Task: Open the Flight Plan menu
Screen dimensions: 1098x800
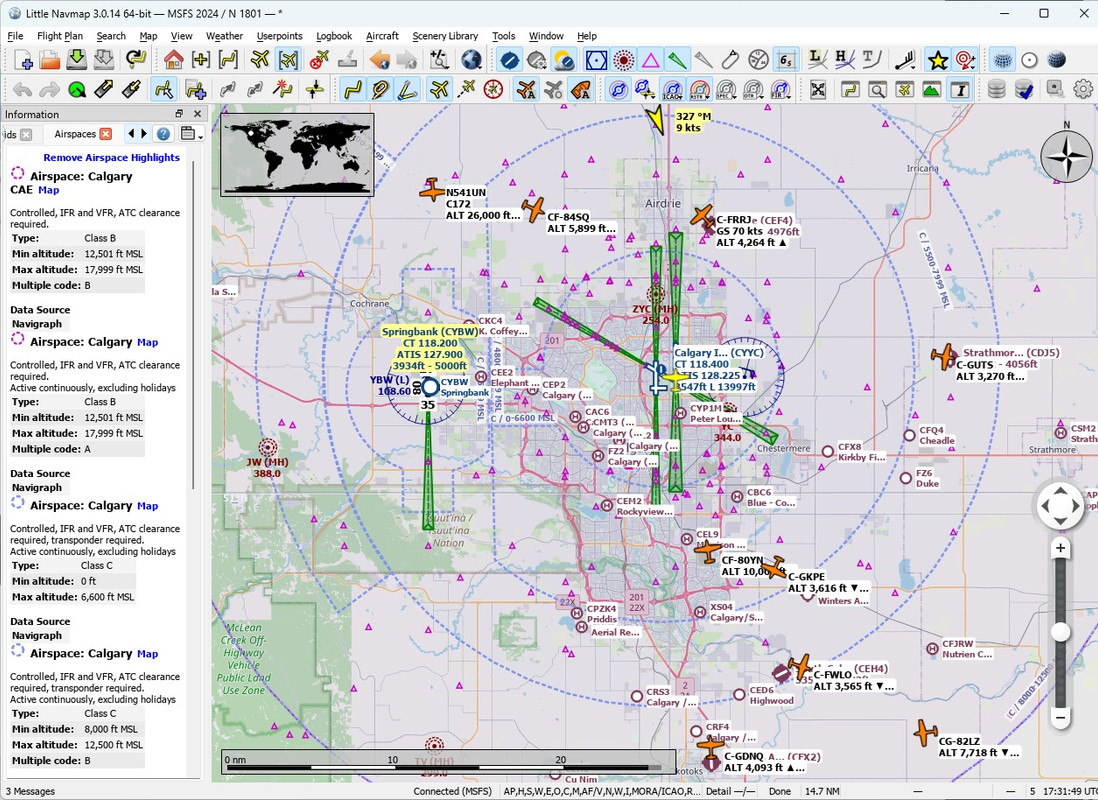Action: click(60, 36)
